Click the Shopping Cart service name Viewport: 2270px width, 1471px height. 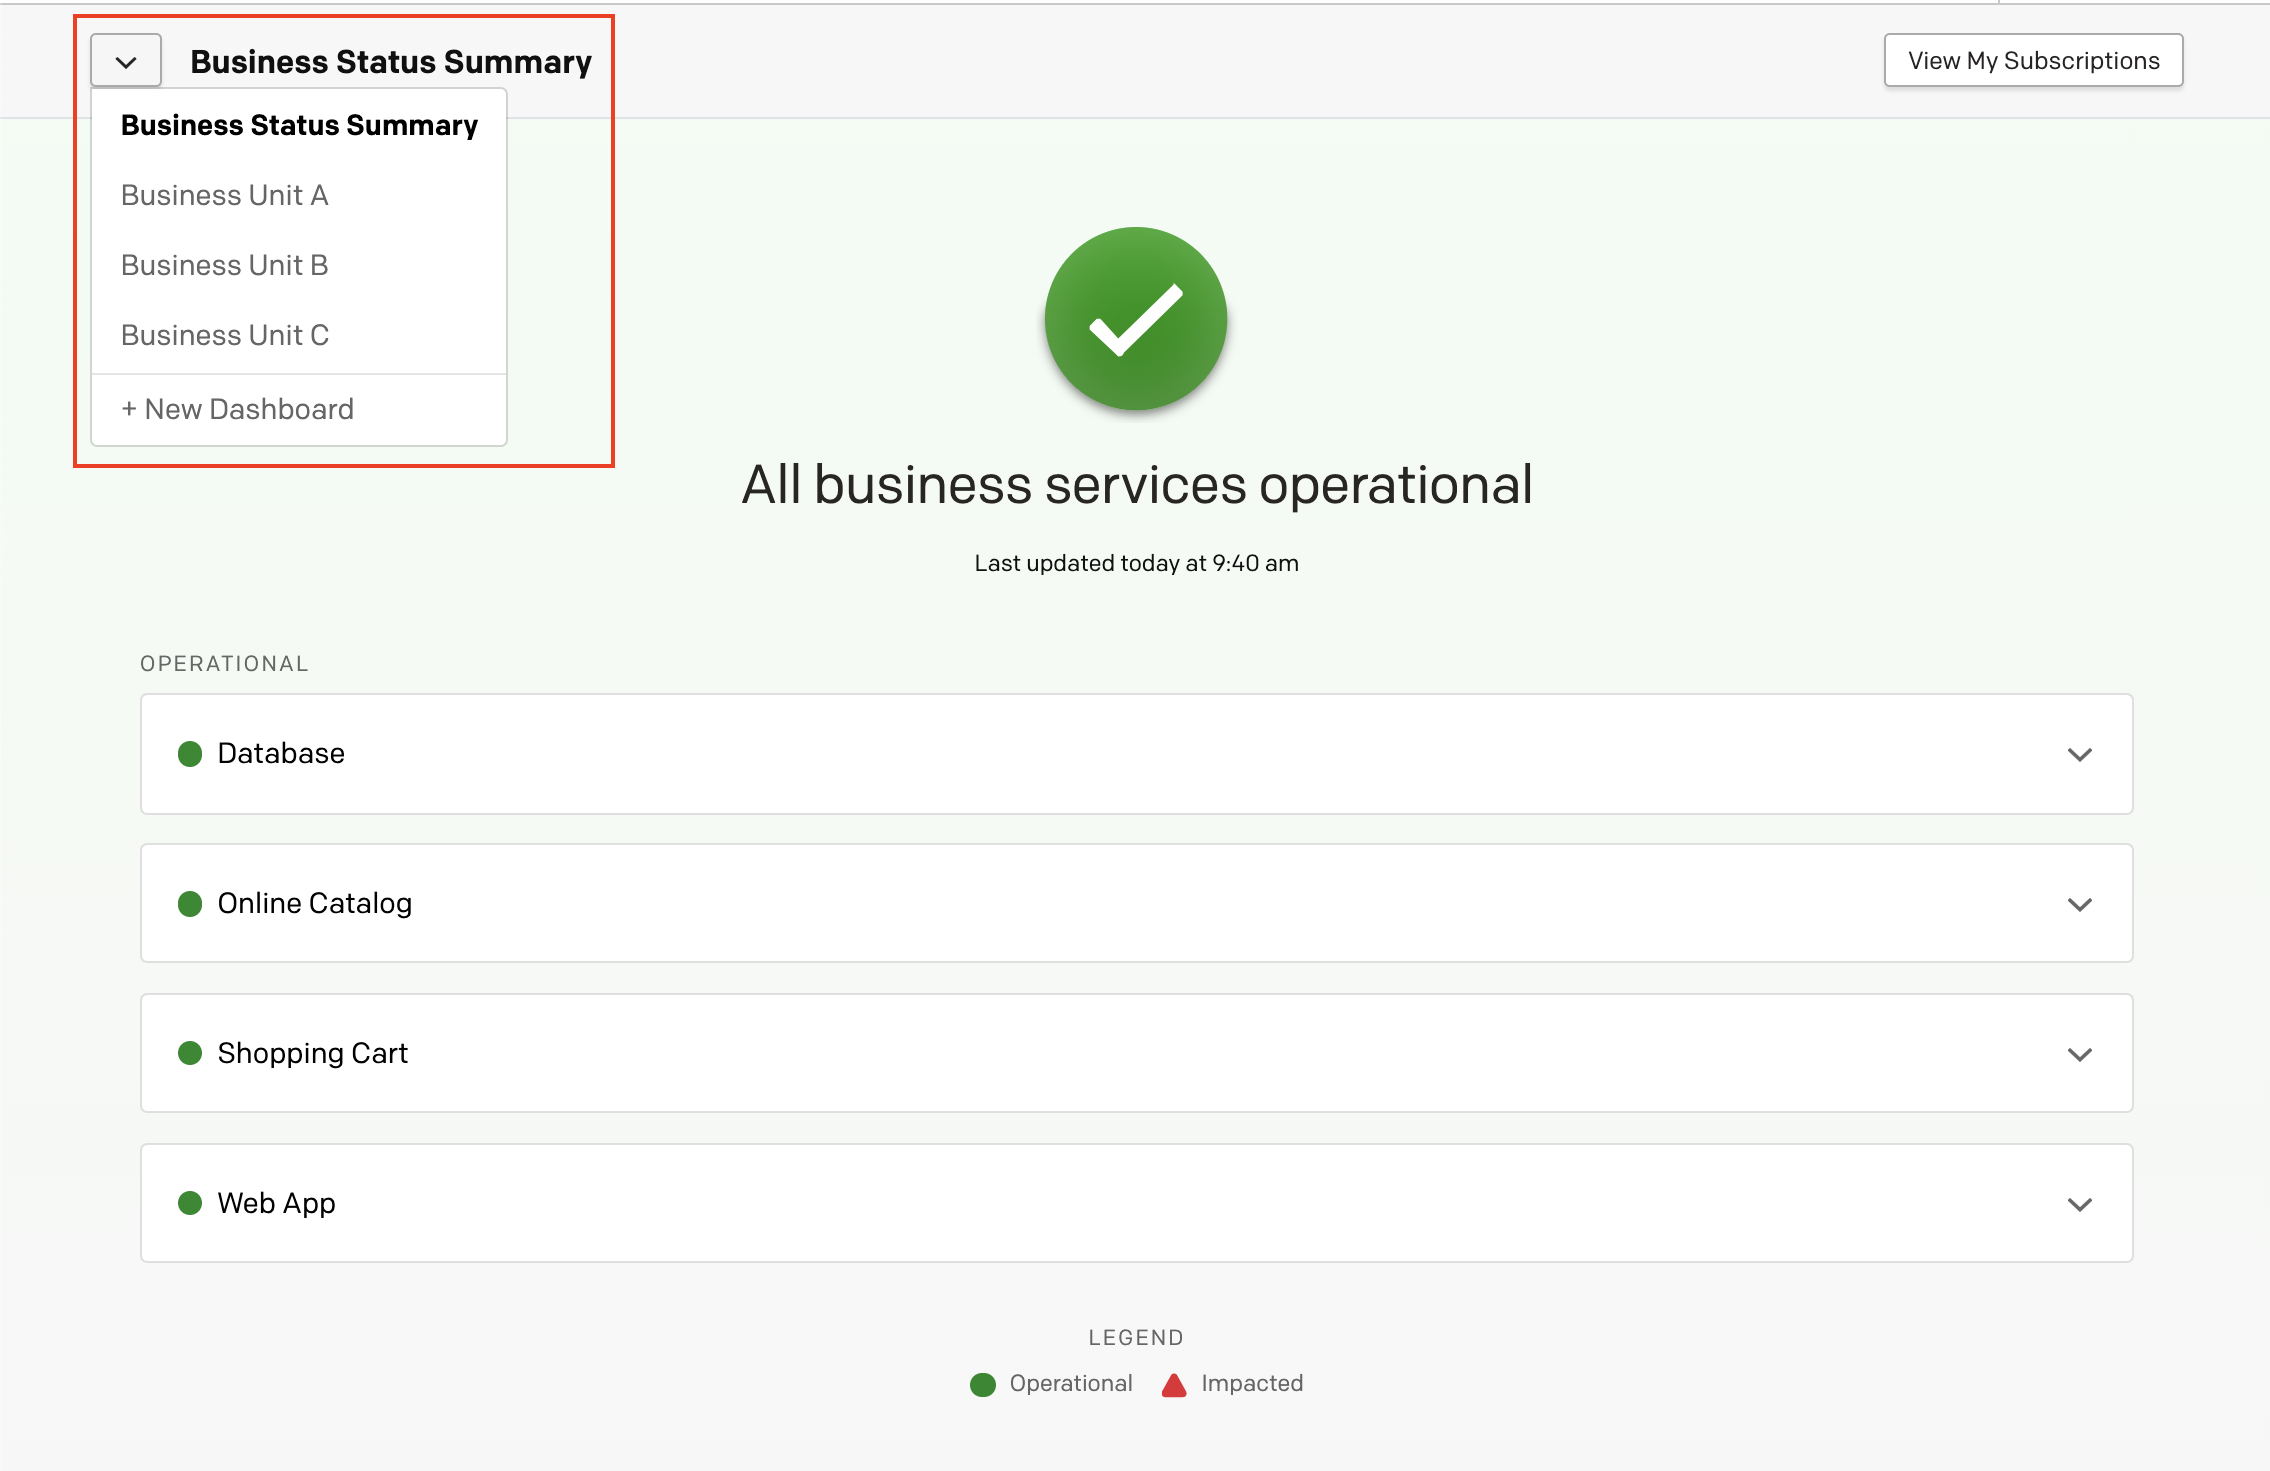pos(313,1053)
